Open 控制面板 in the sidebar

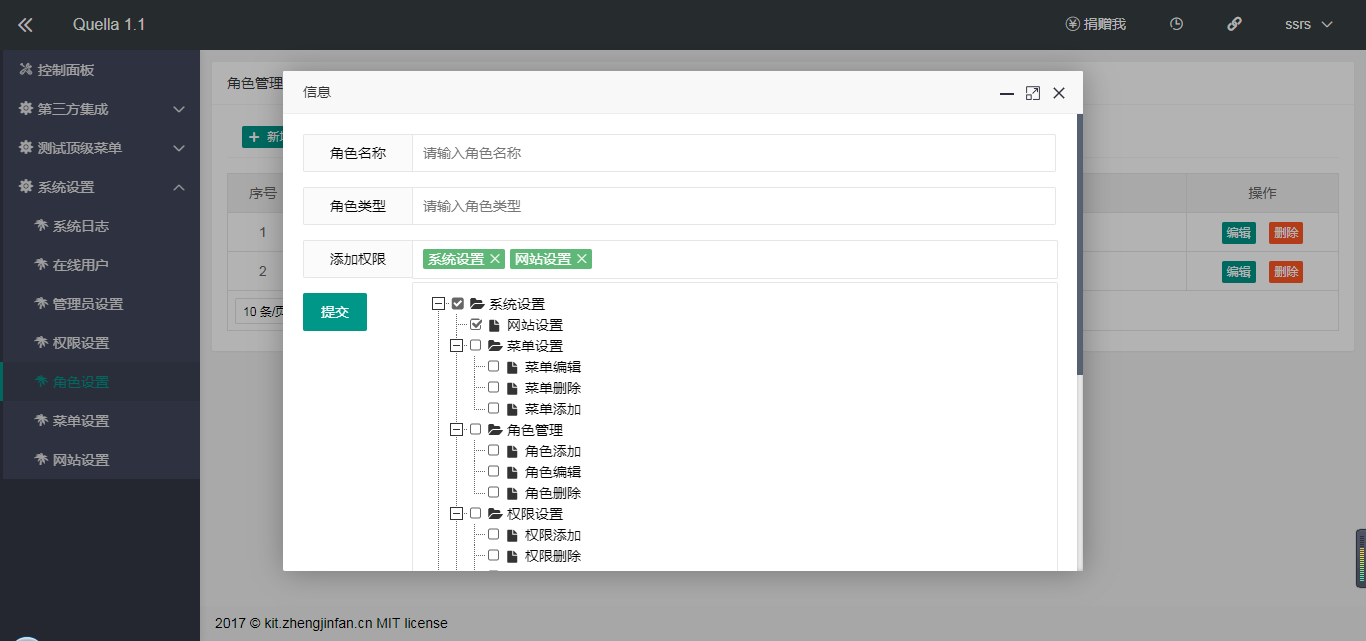(100, 70)
